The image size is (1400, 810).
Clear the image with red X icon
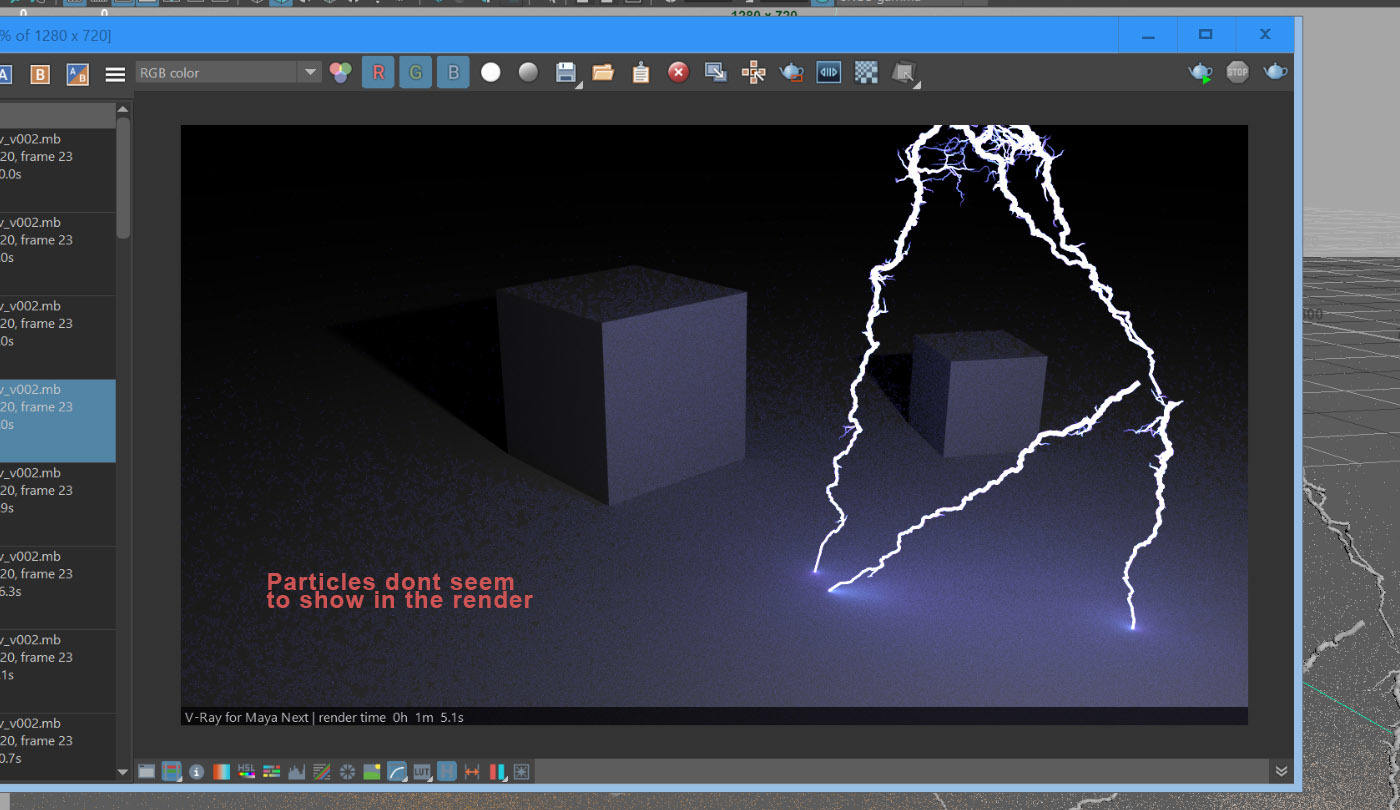[x=678, y=73]
